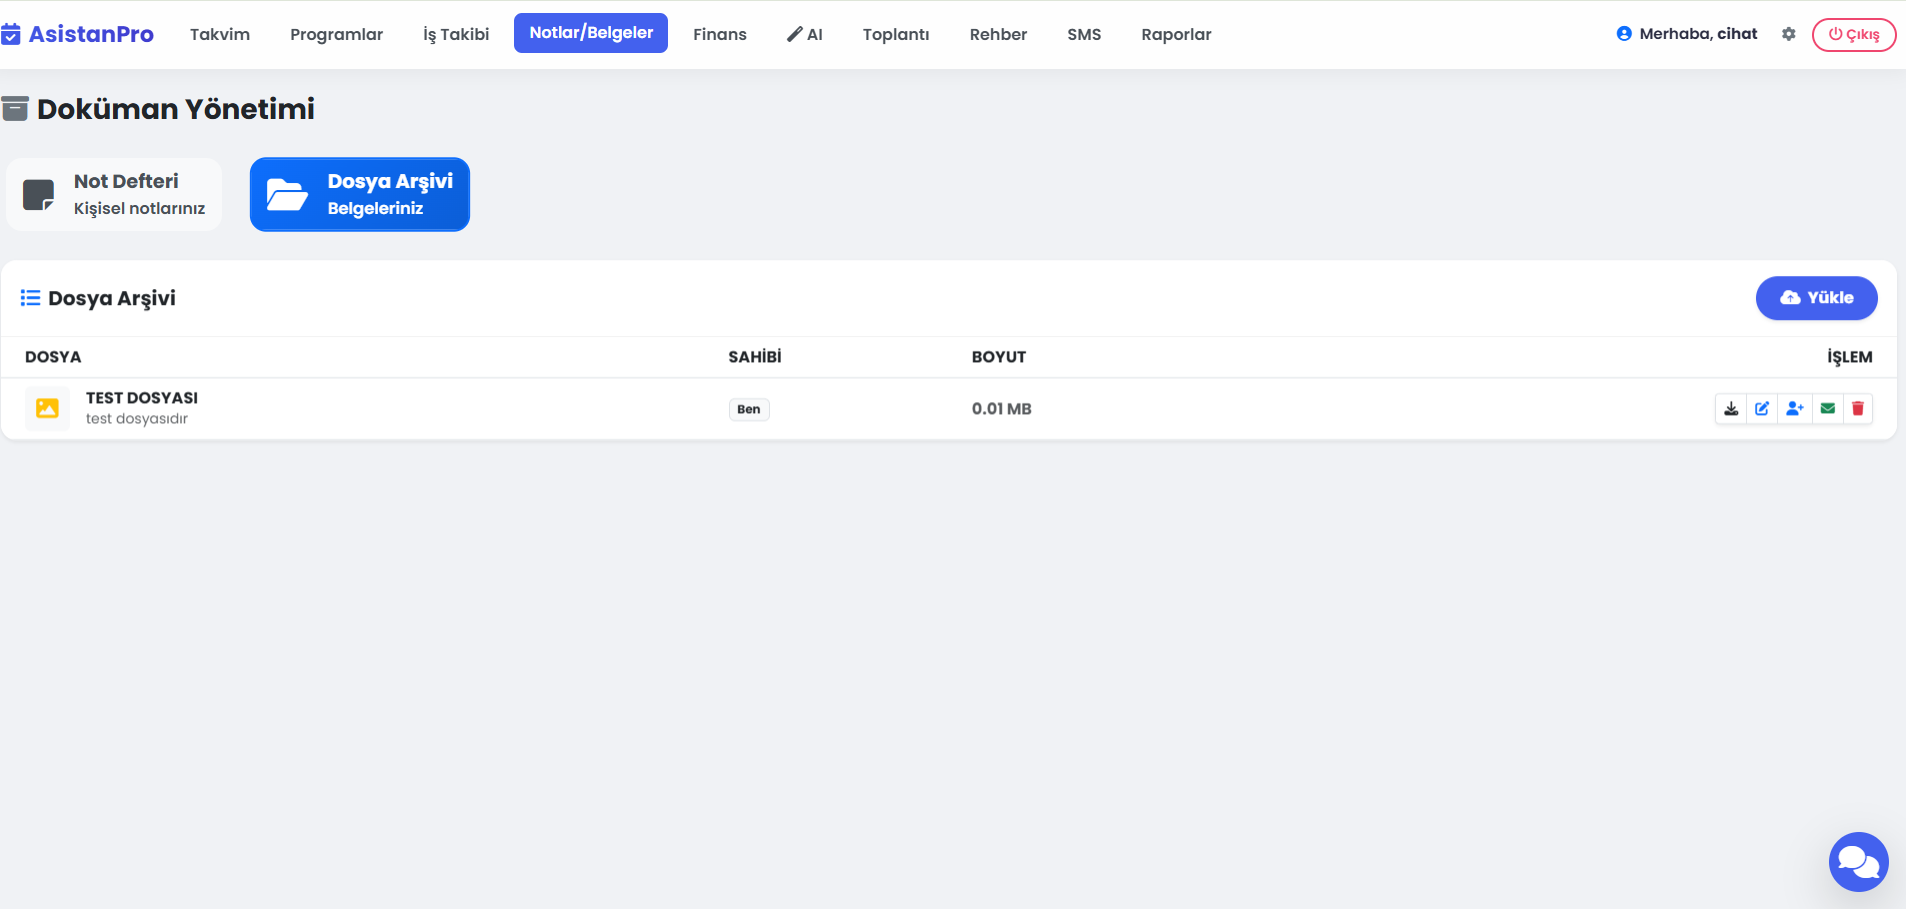Screen dimensions: 1906x909
Task: Delete file with red trash icon
Action: 1858,409
